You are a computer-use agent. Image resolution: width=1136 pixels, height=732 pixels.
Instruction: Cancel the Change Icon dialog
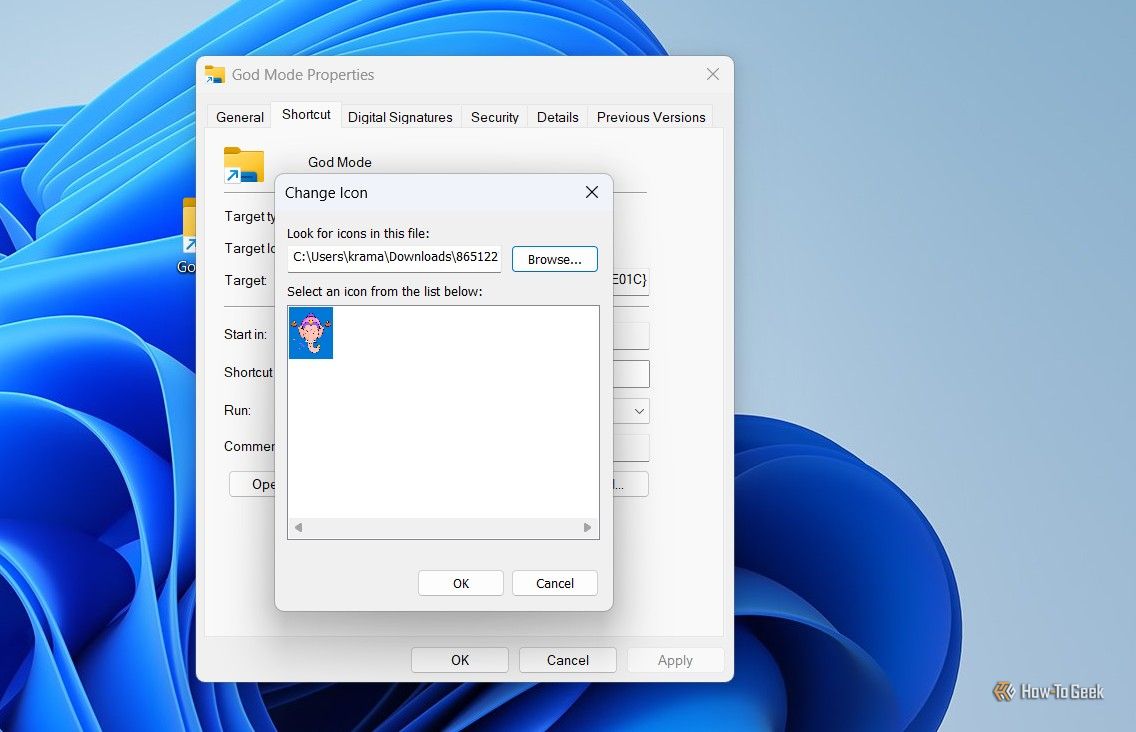(554, 583)
